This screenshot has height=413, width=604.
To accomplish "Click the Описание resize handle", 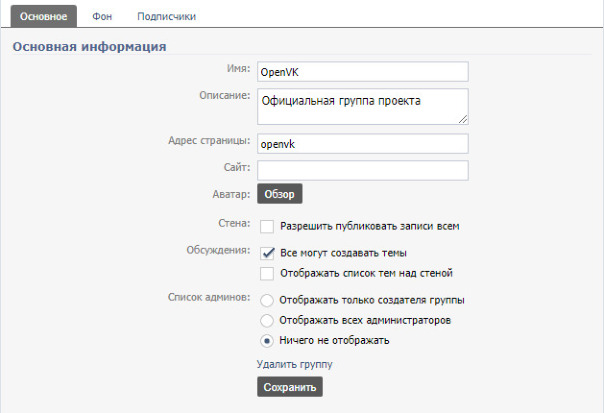I will point(463,119).
